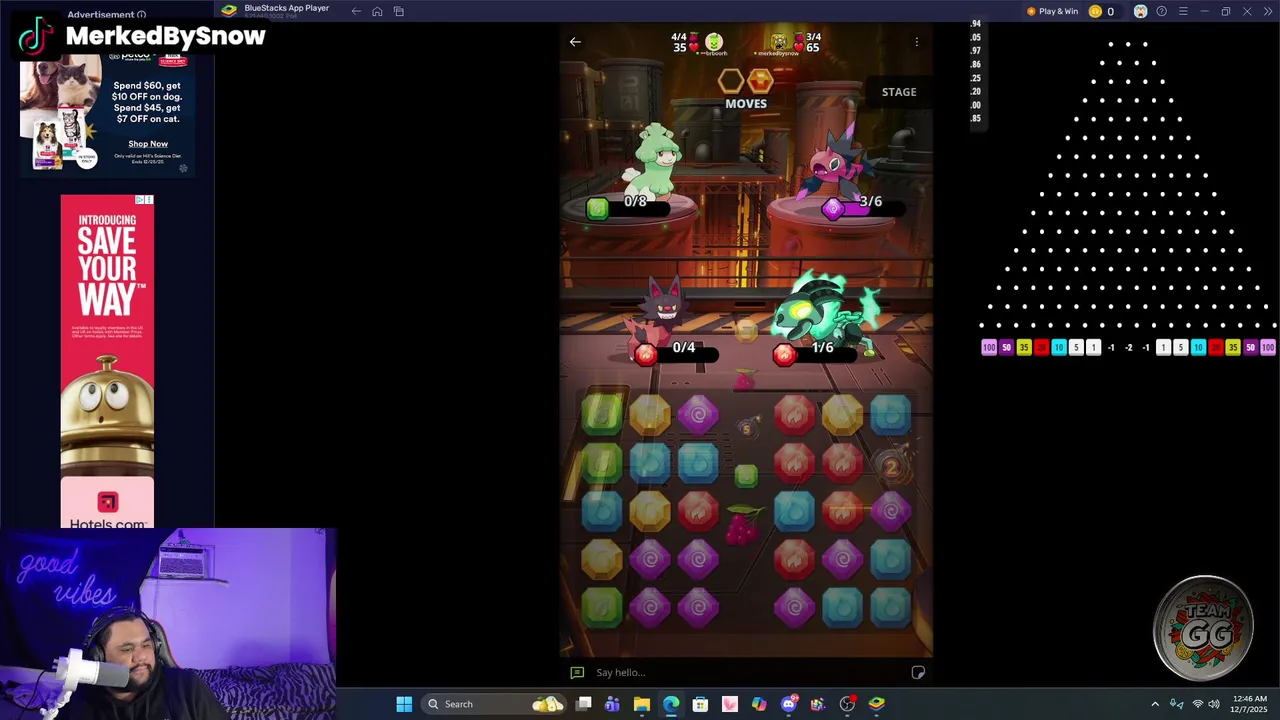Click the -2 plinko slot
The height and width of the screenshot is (720, 1280).
click(1129, 348)
